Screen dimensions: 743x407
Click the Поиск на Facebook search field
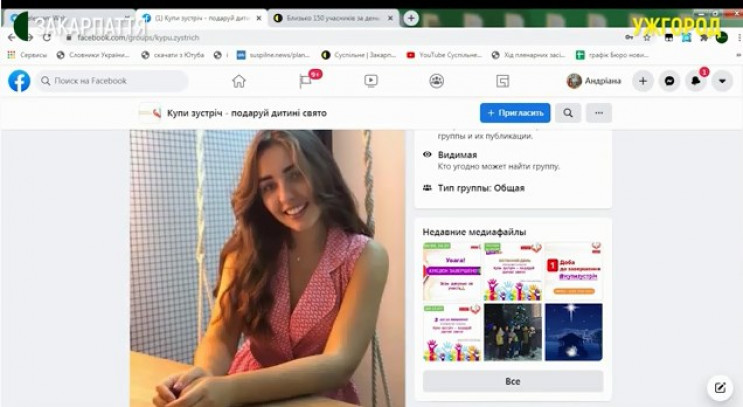112,81
